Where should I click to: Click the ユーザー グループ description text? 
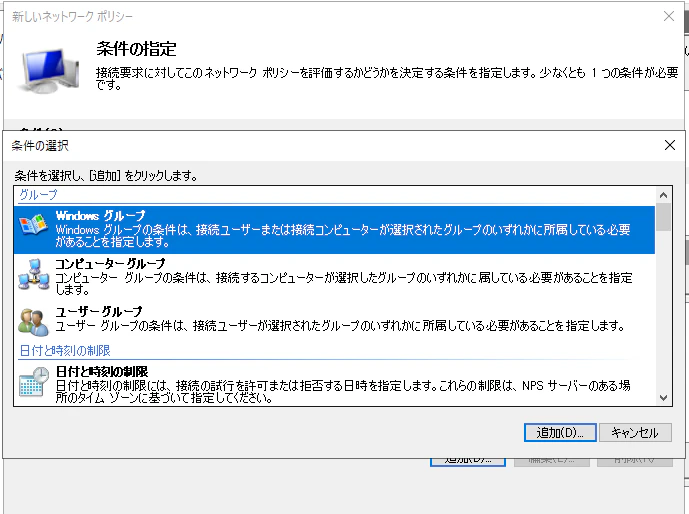click(x=340, y=326)
